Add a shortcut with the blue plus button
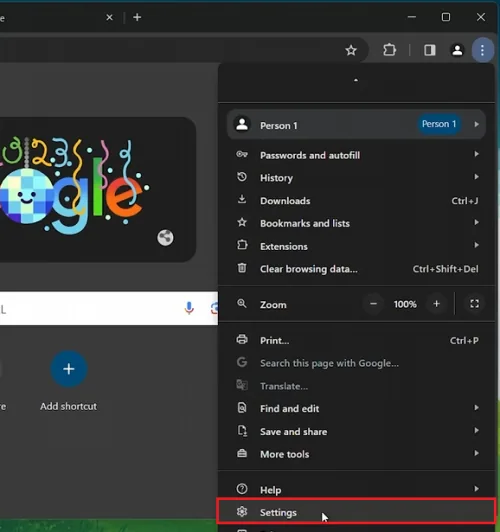 pyautogui.click(x=69, y=369)
